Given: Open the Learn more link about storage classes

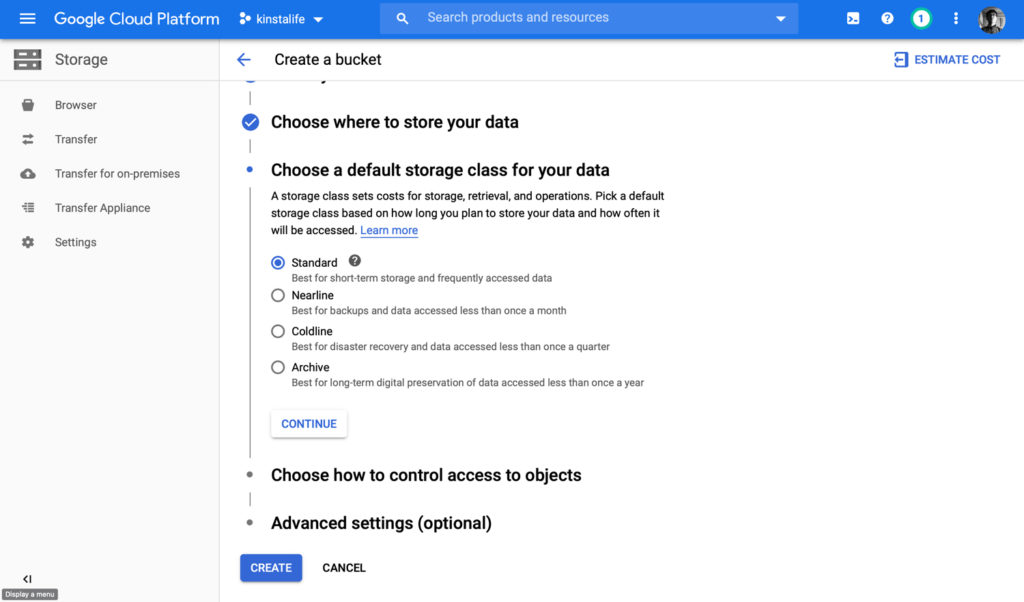Looking at the screenshot, I should (x=388, y=230).
